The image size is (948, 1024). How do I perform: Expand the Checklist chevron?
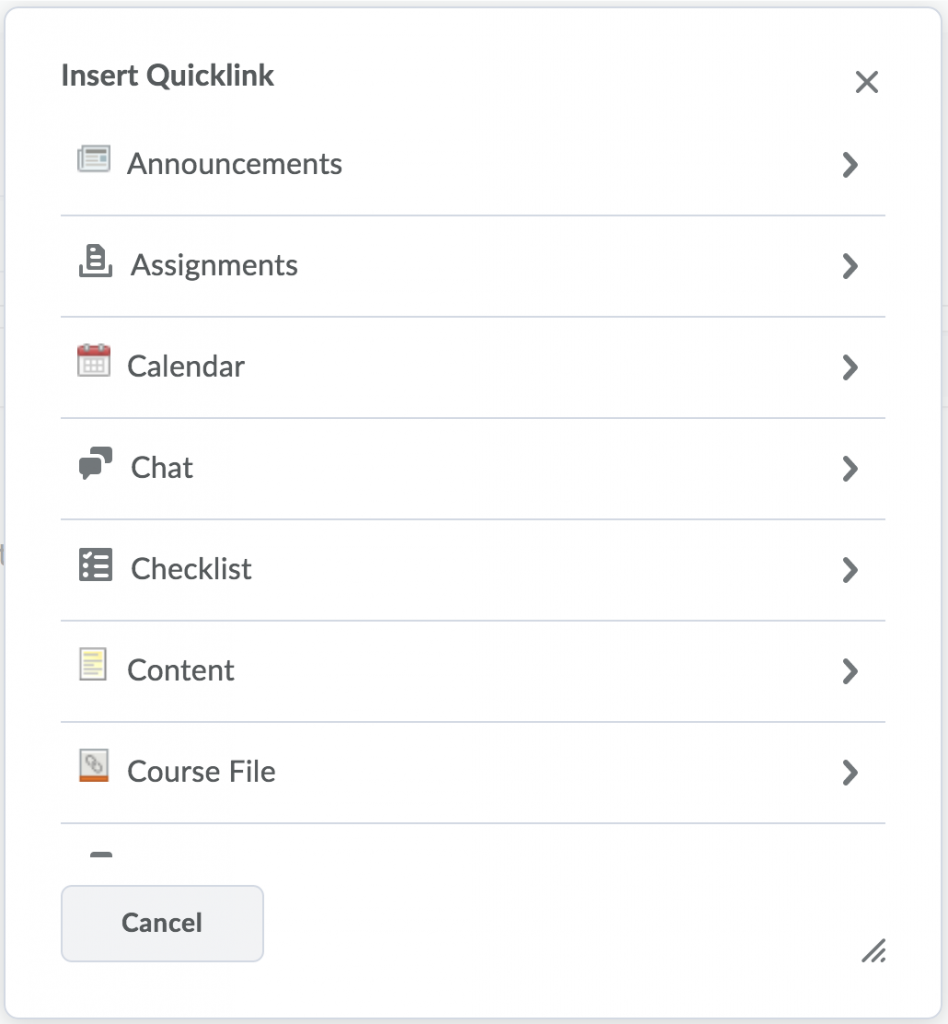pyautogui.click(x=851, y=570)
